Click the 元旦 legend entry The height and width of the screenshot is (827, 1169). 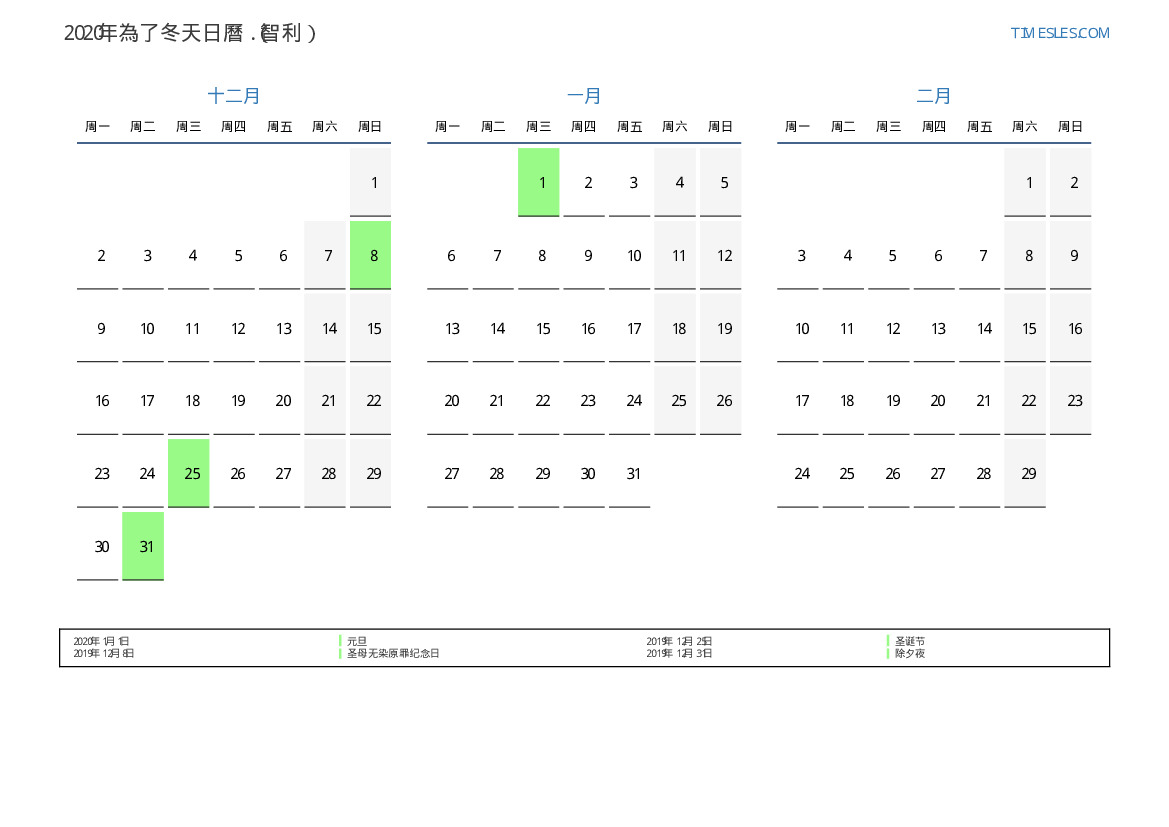pos(357,641)
